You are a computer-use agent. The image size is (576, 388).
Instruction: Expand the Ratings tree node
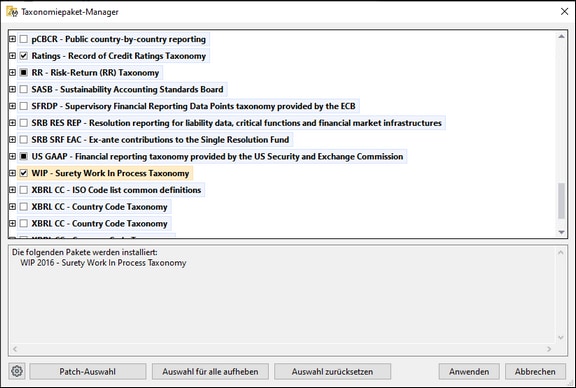(12, 56)
